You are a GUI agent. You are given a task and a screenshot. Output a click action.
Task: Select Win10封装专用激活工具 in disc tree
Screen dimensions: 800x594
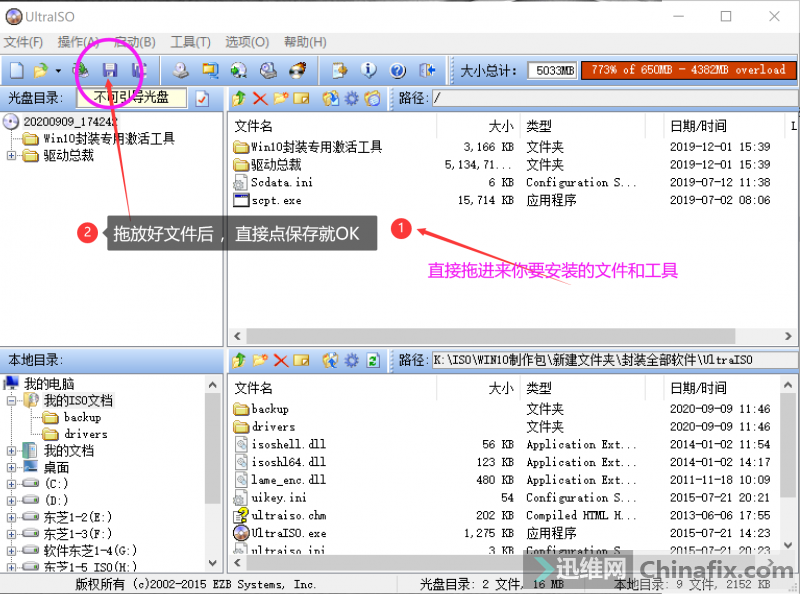(109, 139)
